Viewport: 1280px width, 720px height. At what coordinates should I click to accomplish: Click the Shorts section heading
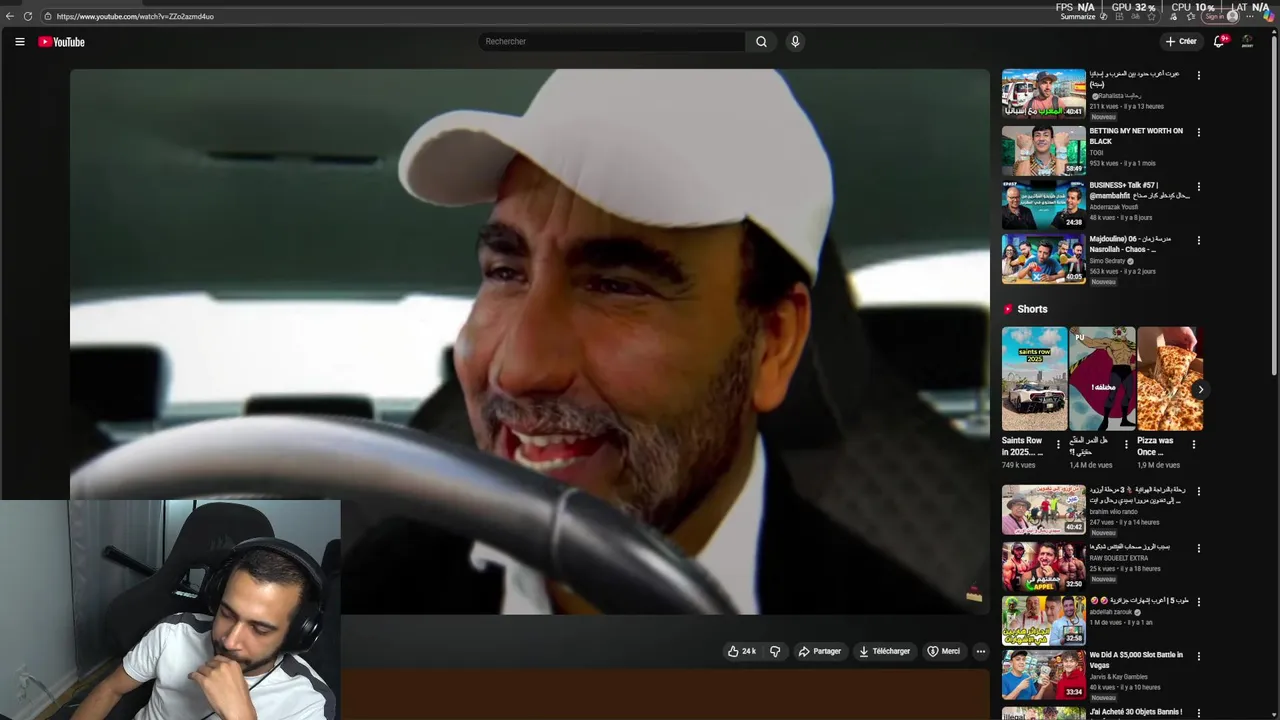click(1032, 309)
